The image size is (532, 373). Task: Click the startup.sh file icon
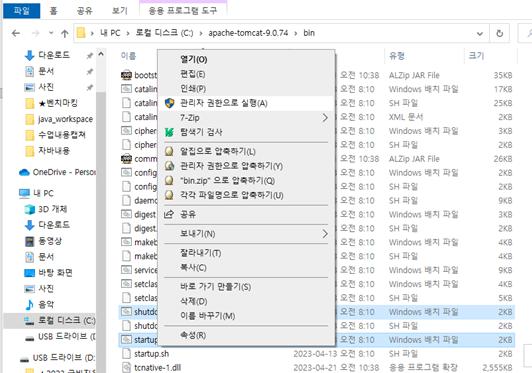126,354
